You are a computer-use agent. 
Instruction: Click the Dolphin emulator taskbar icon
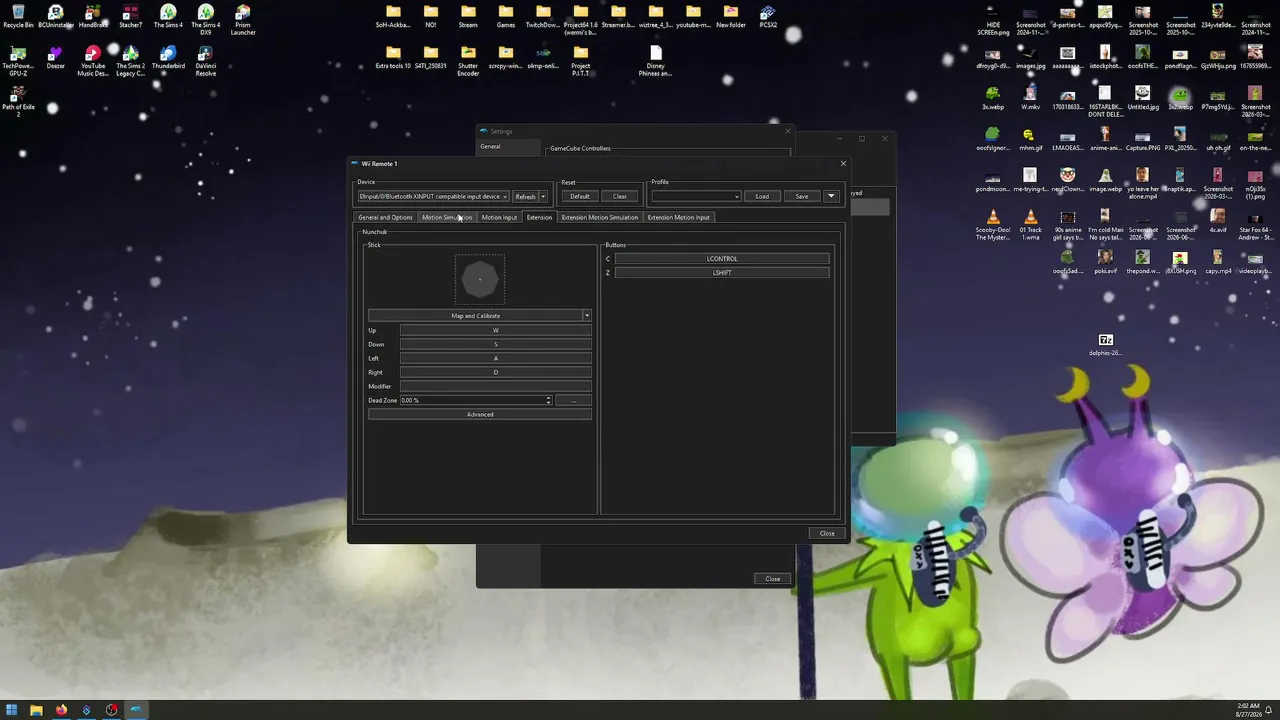[136, 710]
